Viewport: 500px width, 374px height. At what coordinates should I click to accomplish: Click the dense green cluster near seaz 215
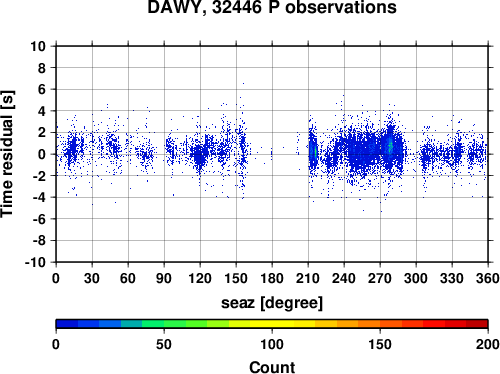(x=314, y=152)
